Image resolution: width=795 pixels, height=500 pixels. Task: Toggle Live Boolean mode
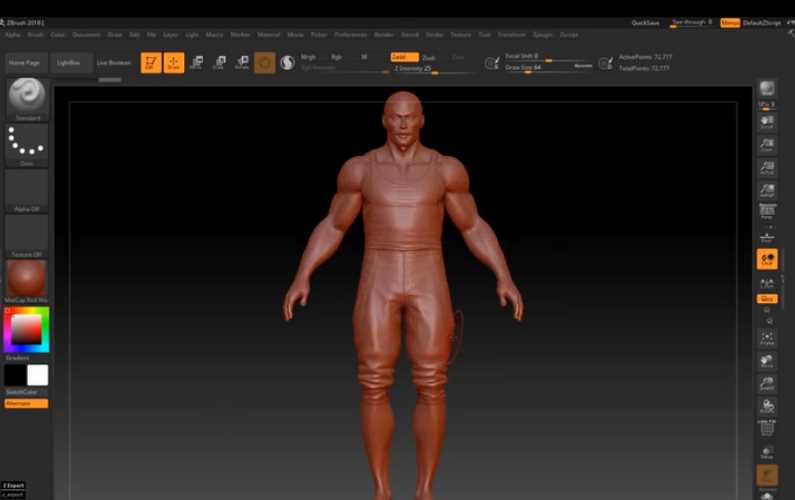tap(114, 62)
